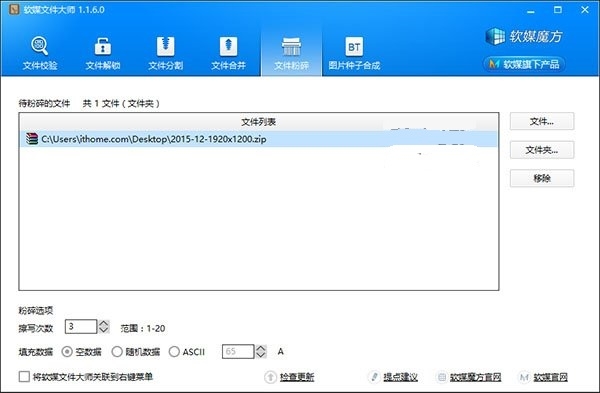The height and width of the screenshot is (393, 600).
Task: Select the ASCII fill radio button
Action: [x=174, y=352]
